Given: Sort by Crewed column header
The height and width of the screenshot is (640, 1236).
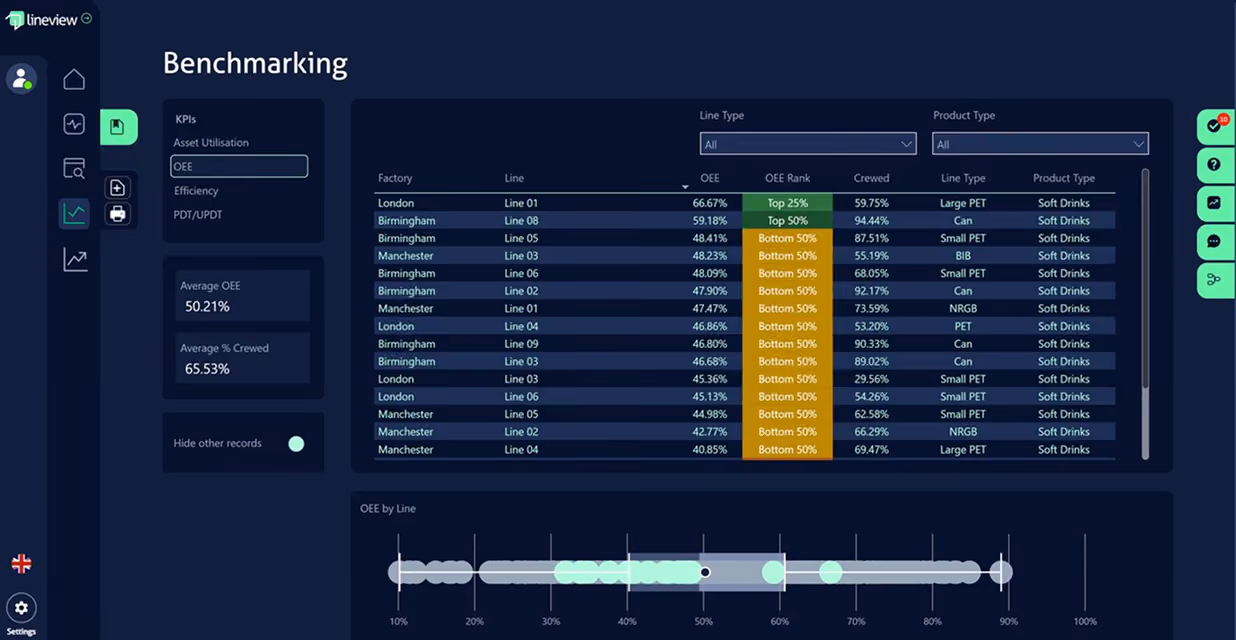Looking at the screenshot, I should click(x=871, y=178).
